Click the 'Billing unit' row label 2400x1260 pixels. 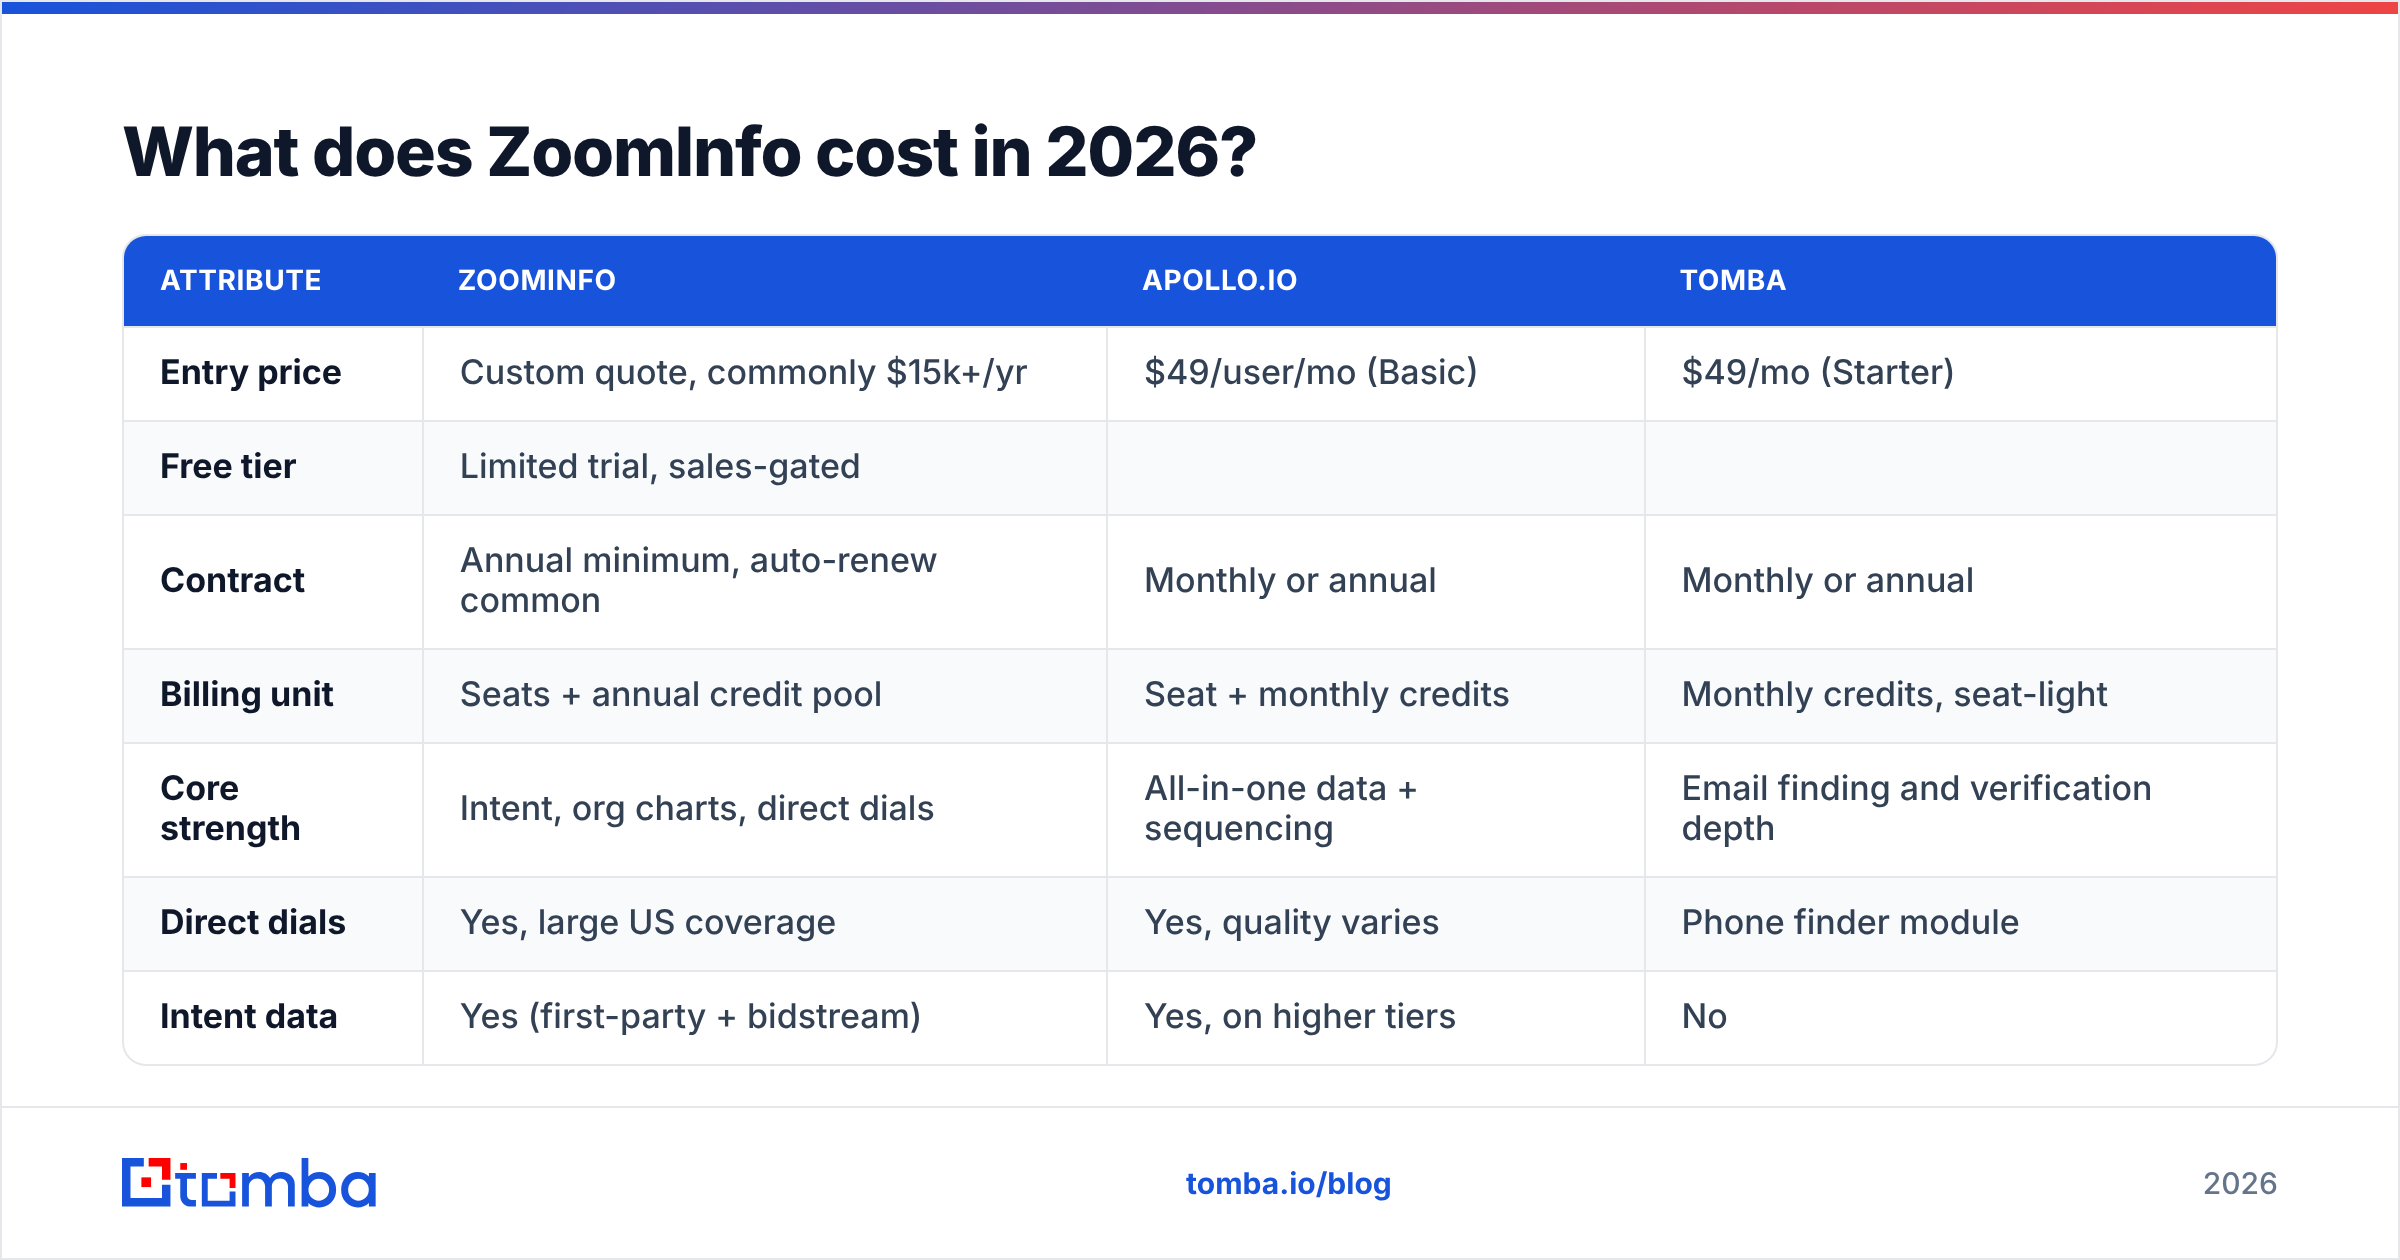pos(247,694)
